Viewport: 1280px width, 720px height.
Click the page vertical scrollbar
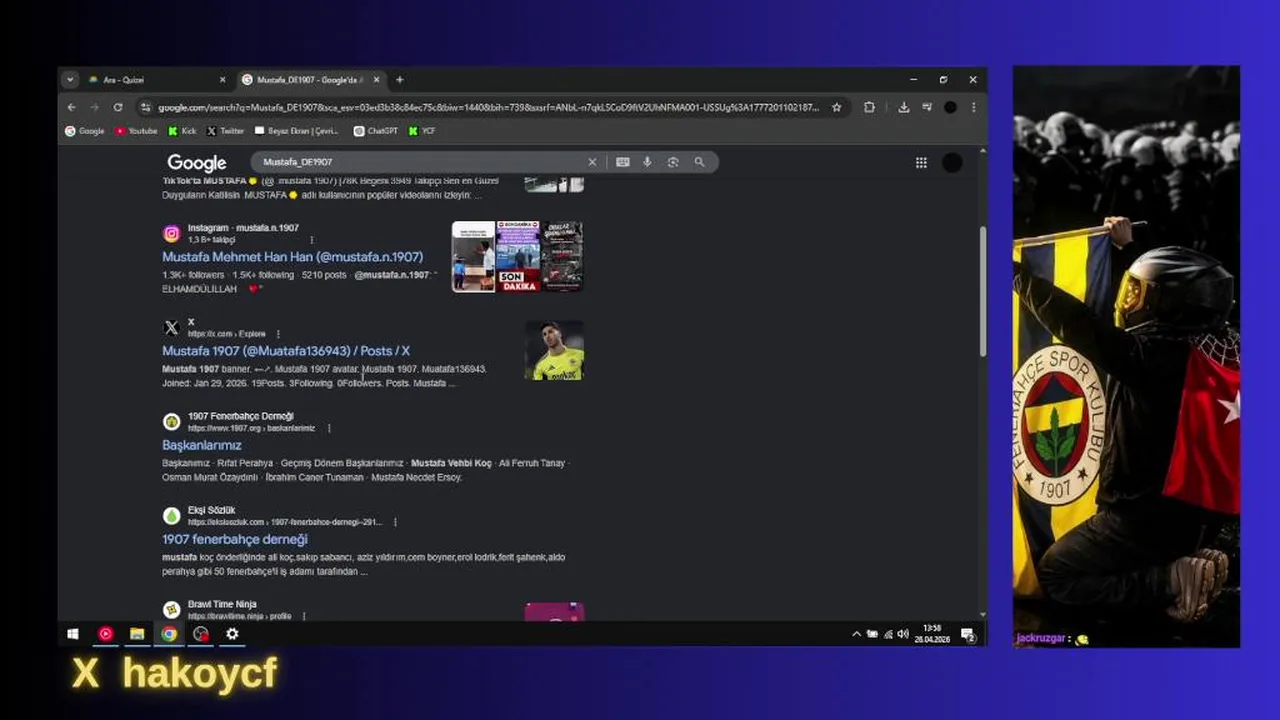pyautogui.click(x=982, y=290)
